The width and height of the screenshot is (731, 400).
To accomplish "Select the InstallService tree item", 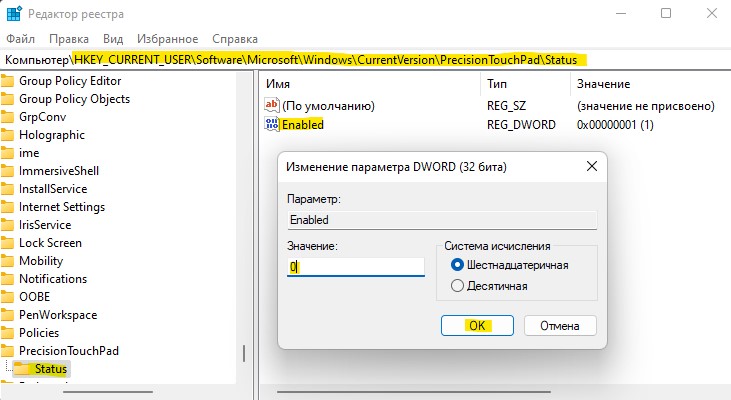I will coord(53,189).
